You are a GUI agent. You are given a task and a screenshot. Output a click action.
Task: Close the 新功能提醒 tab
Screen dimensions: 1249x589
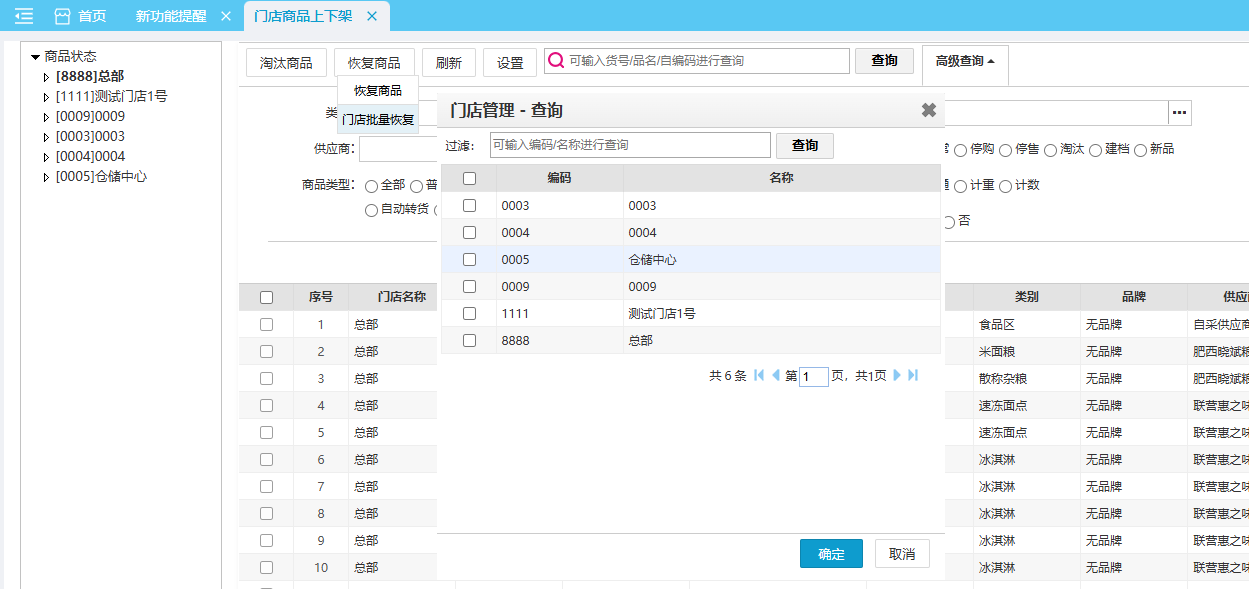[225, 16]
